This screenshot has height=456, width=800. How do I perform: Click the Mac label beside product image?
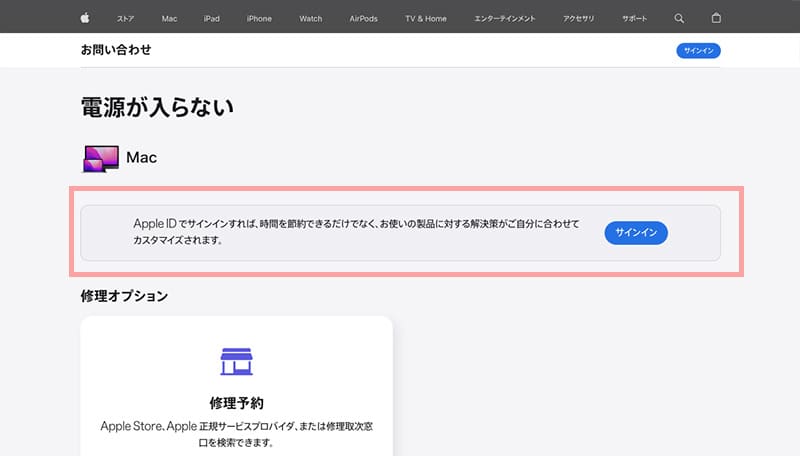tap(141, 158)
